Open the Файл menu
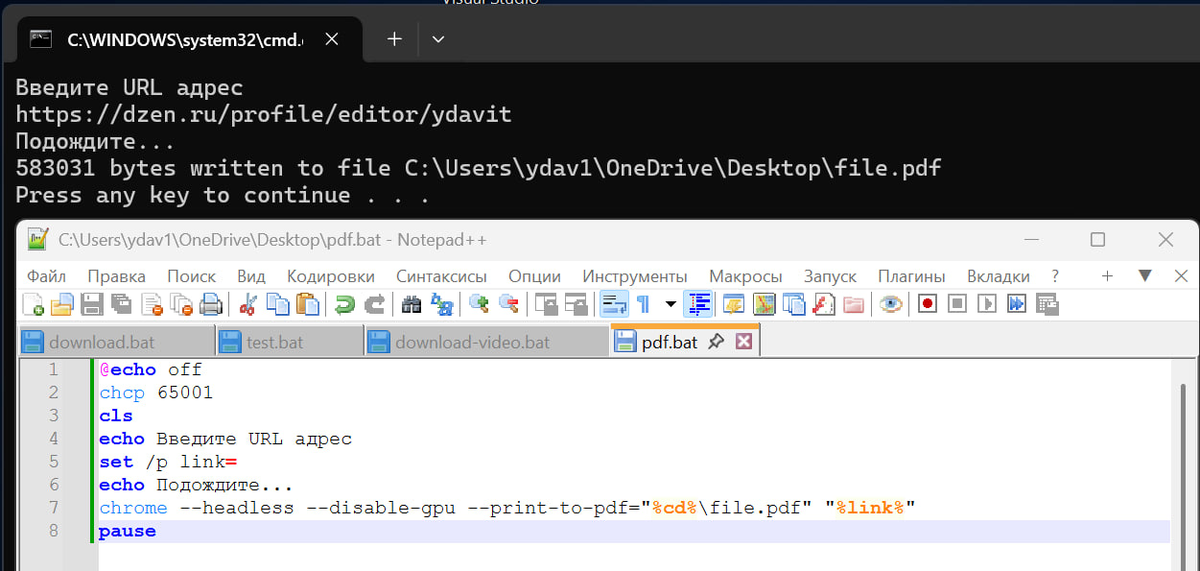Screen dimensions: 1200x571 tap(47, 276)
